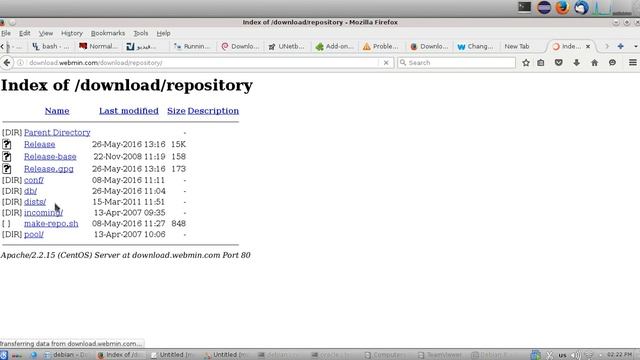Switch to the 'bash' tab
The image size is (640, 360).
[x=51, y=47]
